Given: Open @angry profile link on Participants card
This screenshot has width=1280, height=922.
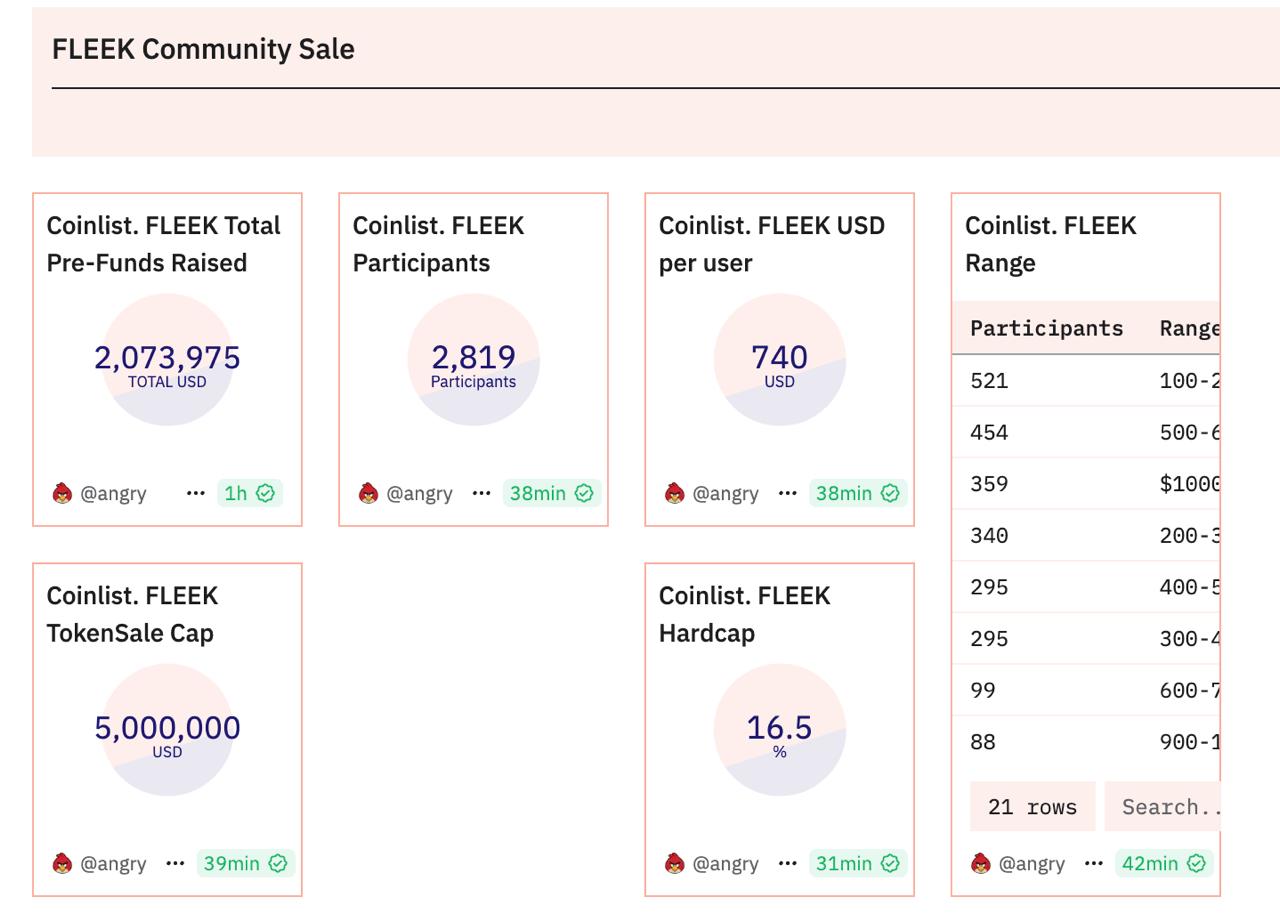Looking at the screenshot, I should [419, 493].
